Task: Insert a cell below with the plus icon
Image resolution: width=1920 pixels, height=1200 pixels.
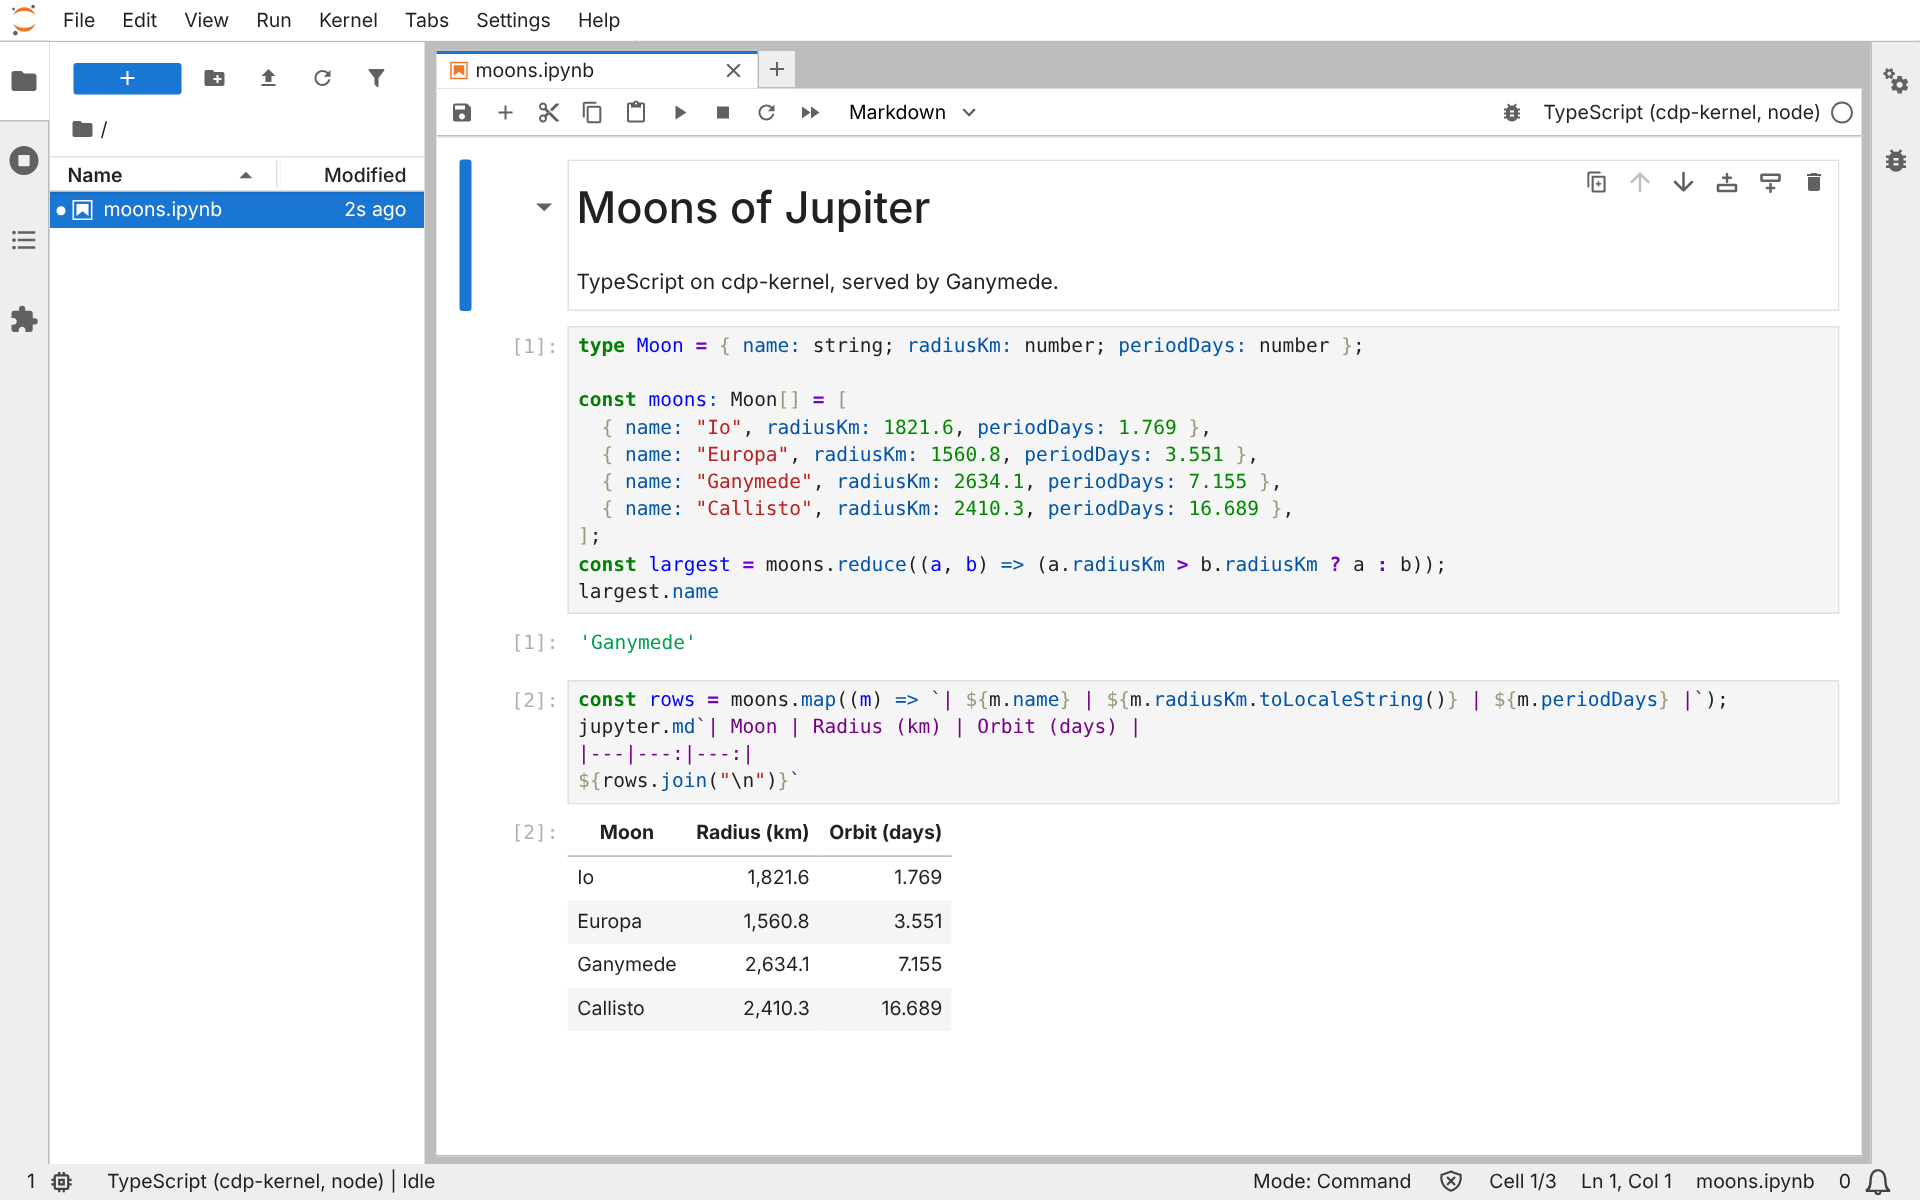Action: [505, 113]
